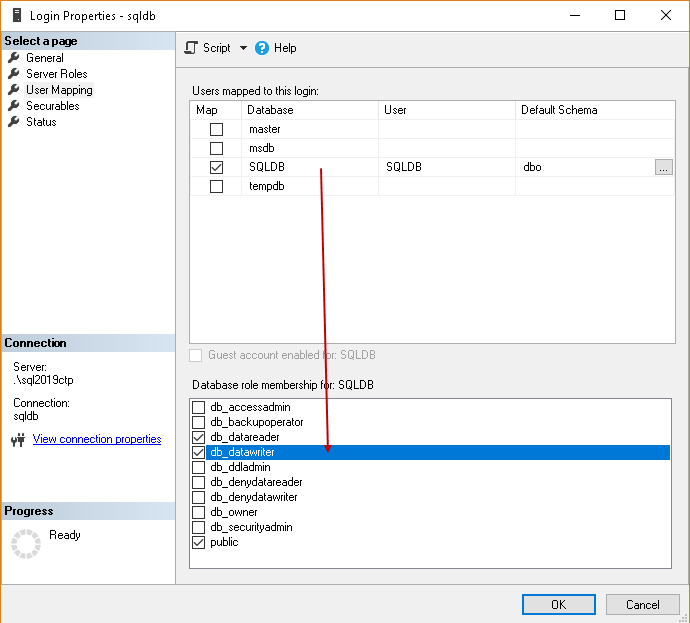Open the Securables page
The width and height of the screenshot is (690, 623).
click(x=52, y=106)
